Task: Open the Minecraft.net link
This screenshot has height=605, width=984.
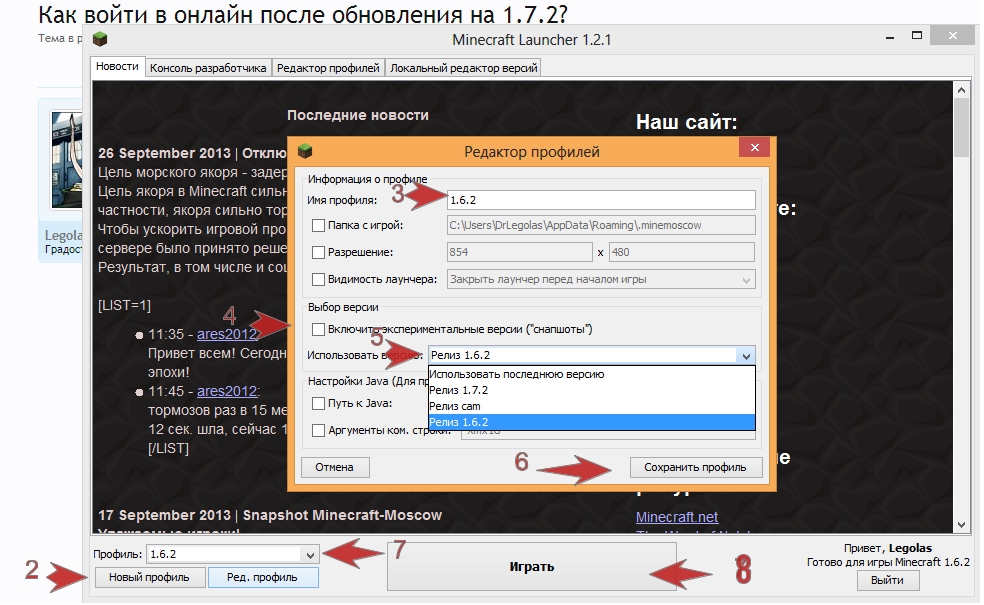Action: click(677, 517)
